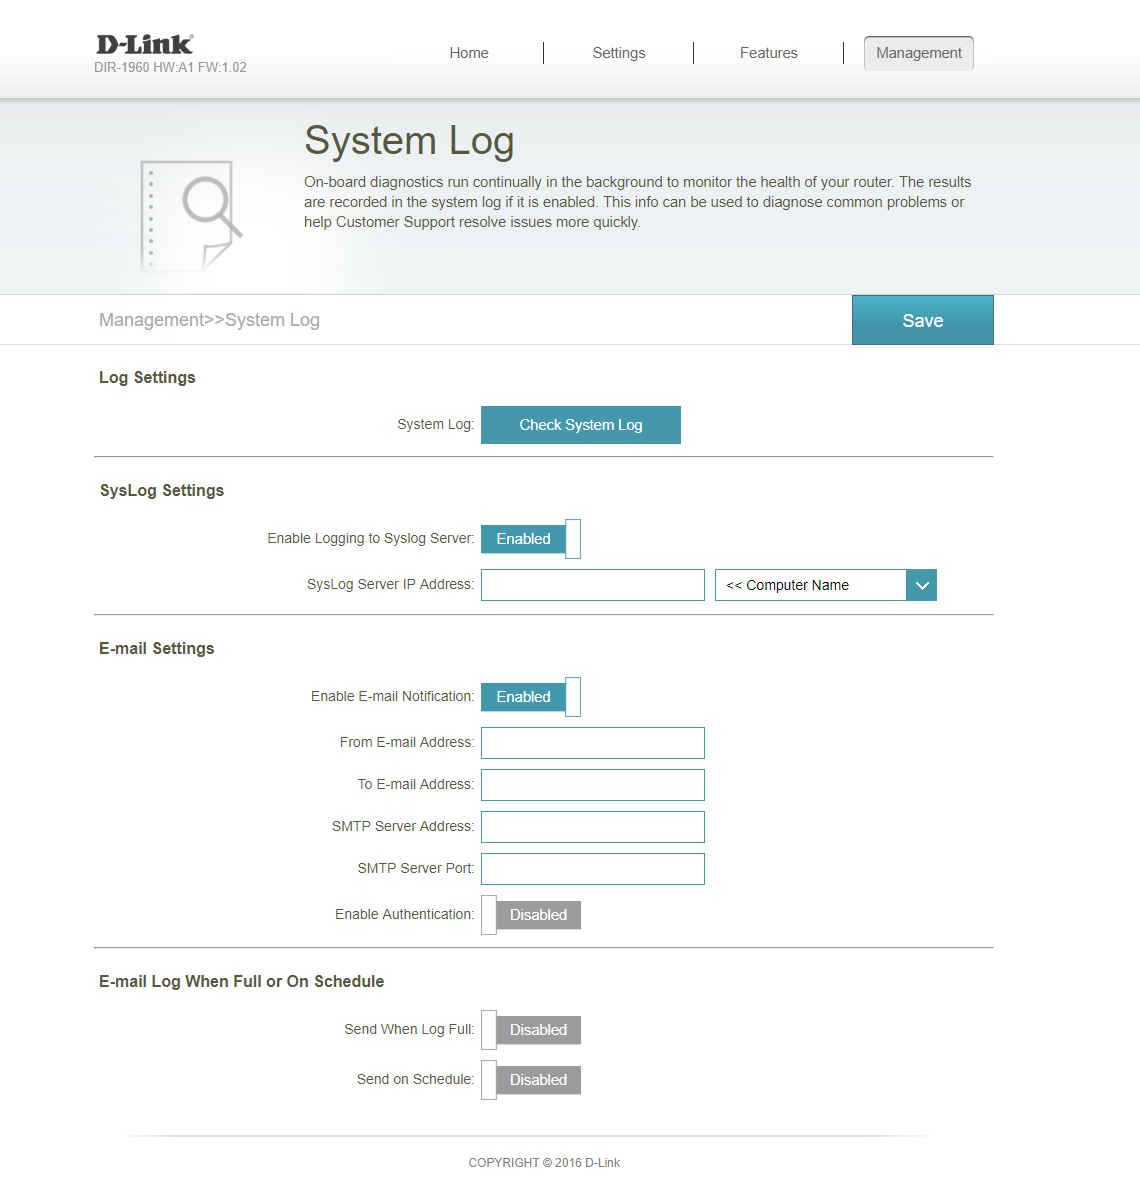Toggle Enable Authentication switch

tap(531, 915)
